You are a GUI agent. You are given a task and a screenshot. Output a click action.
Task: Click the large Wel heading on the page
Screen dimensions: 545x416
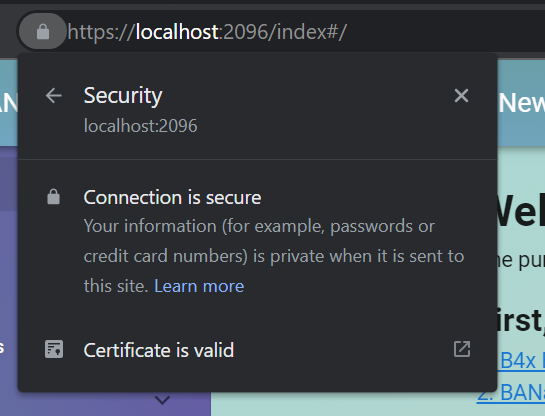pos(519,211)
